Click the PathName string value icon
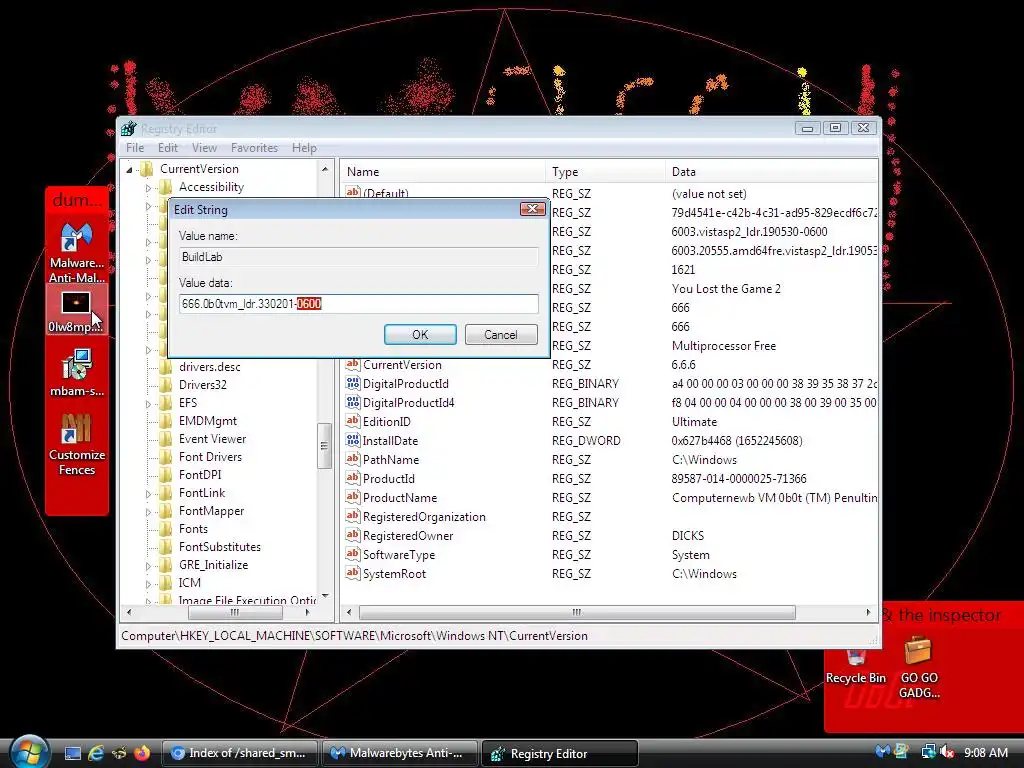Image resolution: width=1024 pixels, height=768 pixels. [x=353, y=459]
